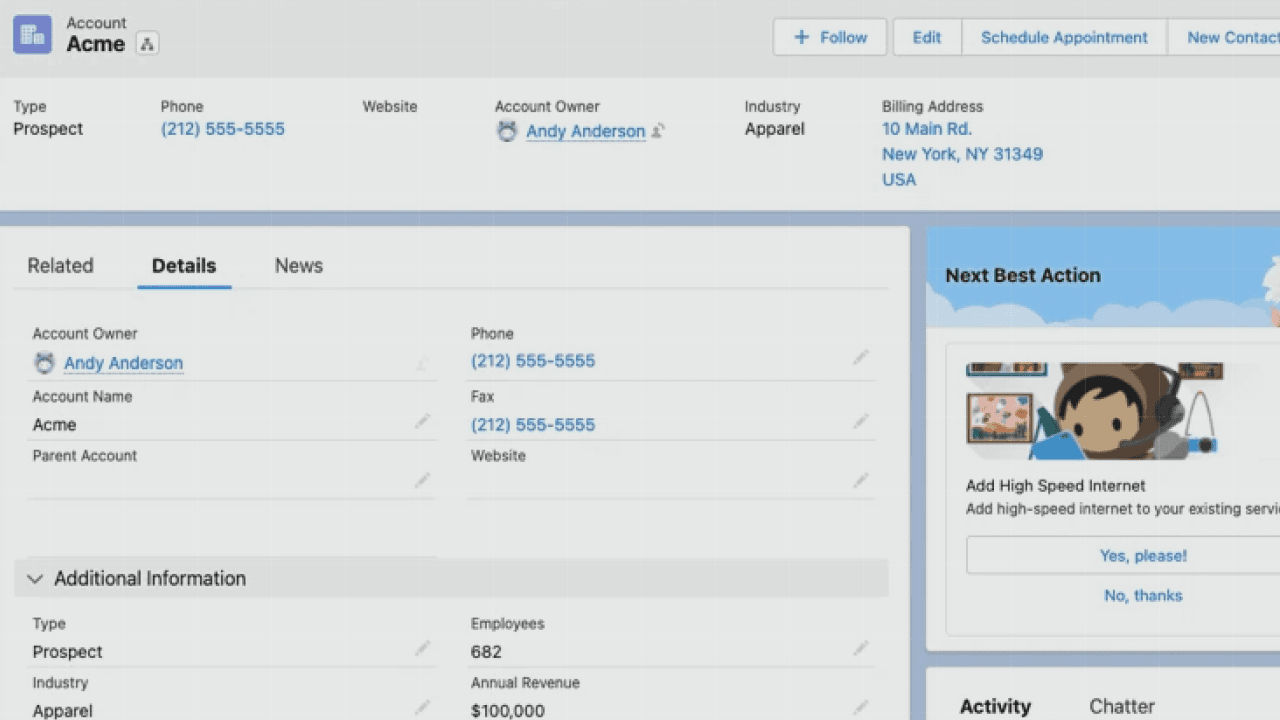Click the plus Follow button
1280x720 pixels.
pyautogui.click(x=829, y=37)
